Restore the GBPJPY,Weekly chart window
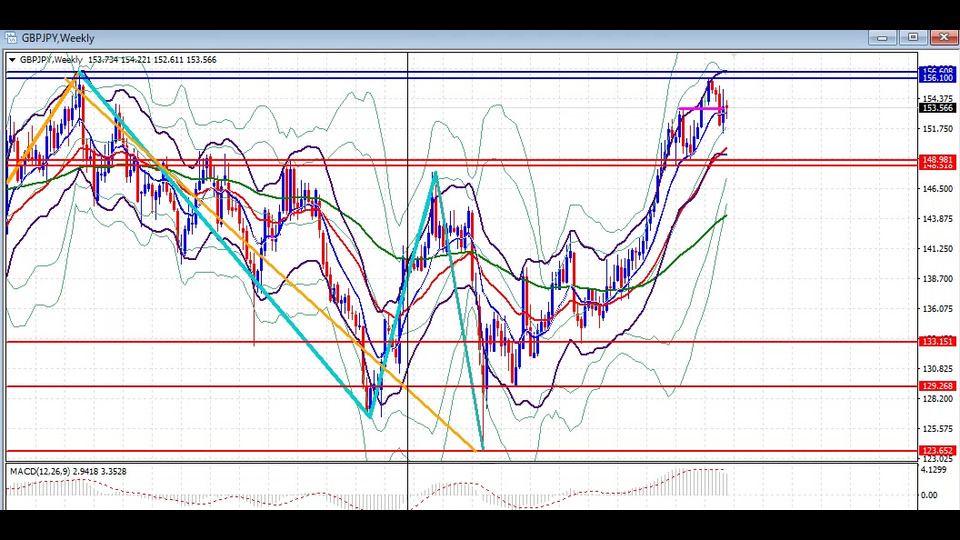This screenshot has width=960, height=540. coord(913,38)
